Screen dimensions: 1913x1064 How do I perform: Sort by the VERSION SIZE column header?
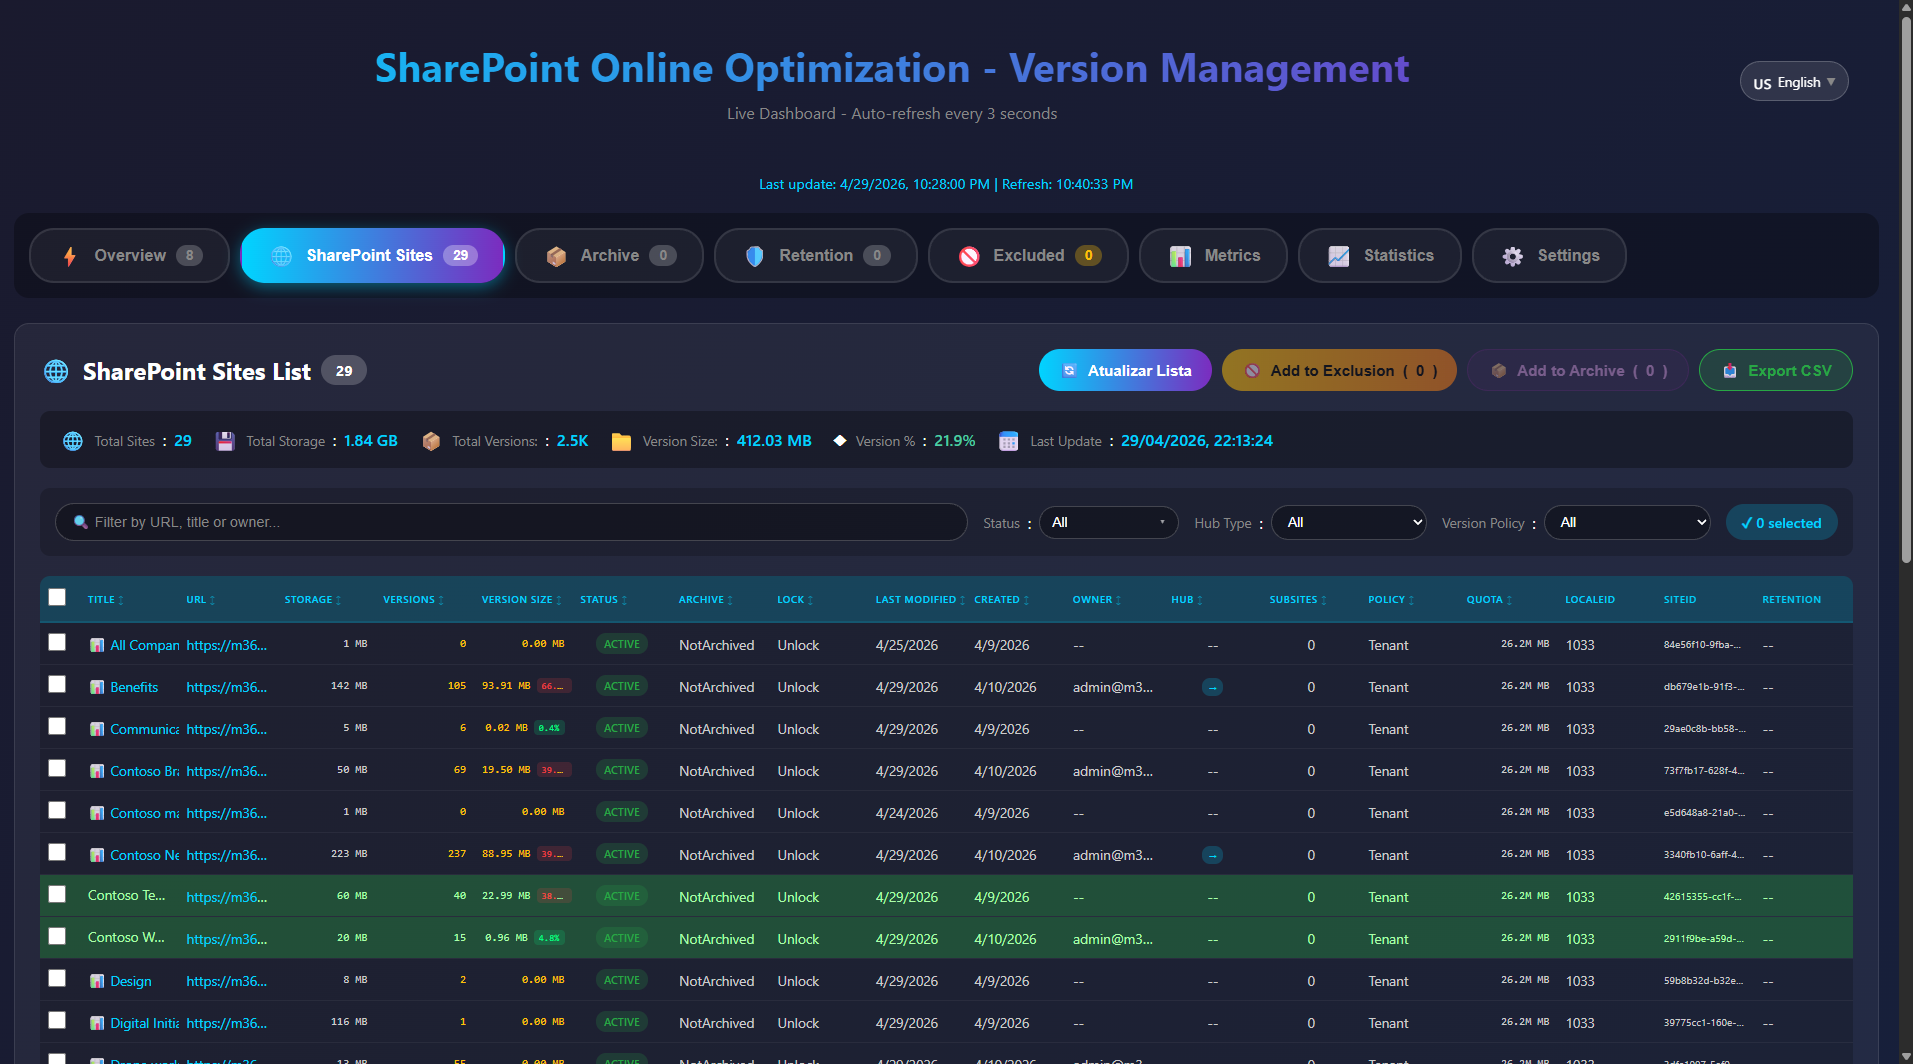[521, 600]
